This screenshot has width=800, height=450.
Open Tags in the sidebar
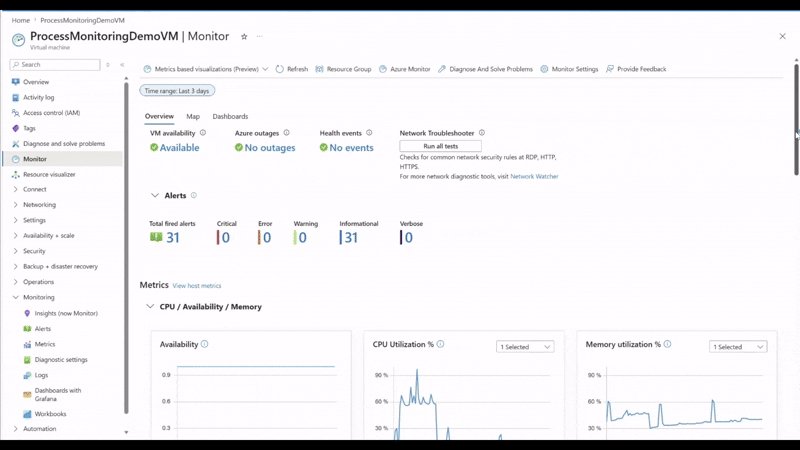pyautogui.click(x=29, y=128)
